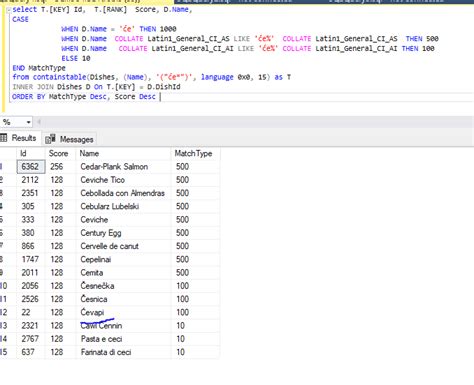The width and height of the screenshot is (474, 385).
Task: Select the Id cell 2321
Action: click(x=31, y=326)
